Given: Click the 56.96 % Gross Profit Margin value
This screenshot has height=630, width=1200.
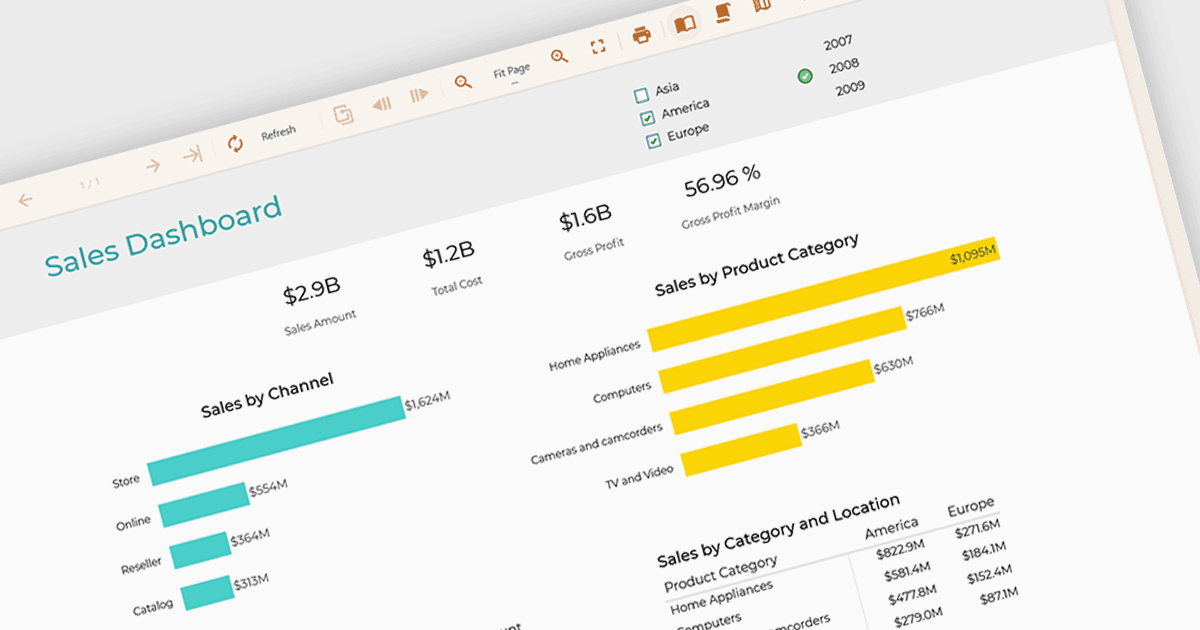Looking at the screenshot, I should 723,181.
